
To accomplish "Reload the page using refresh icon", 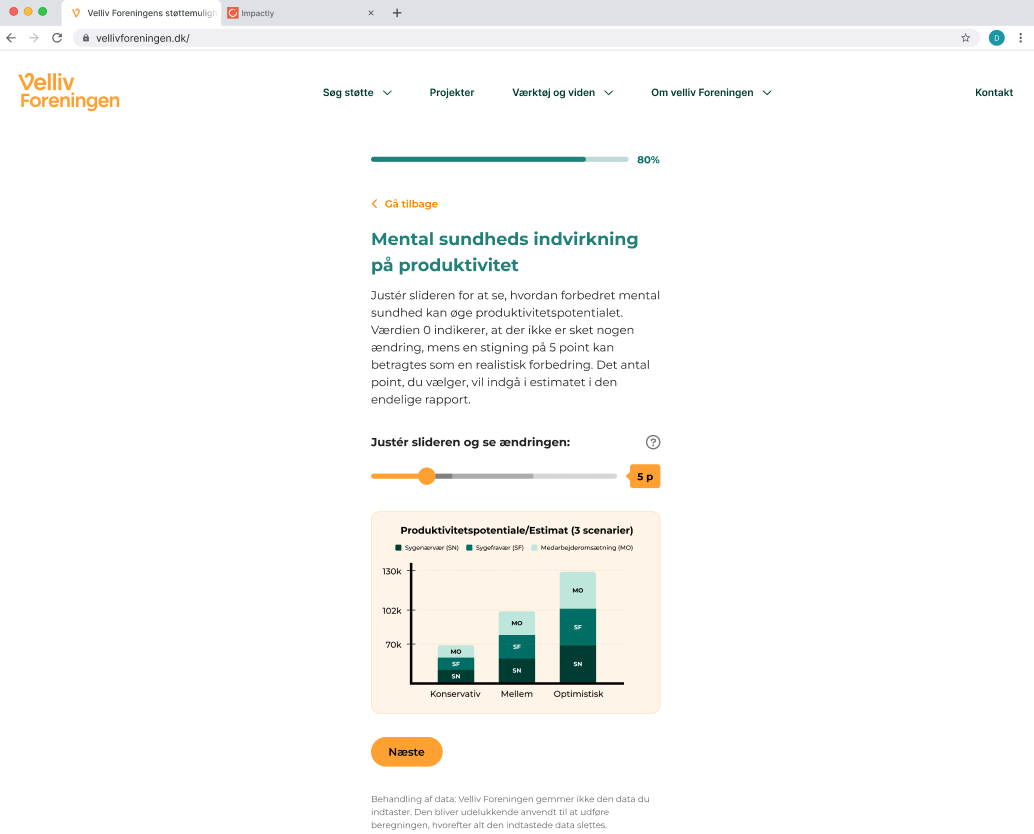I will click(57, 38).
